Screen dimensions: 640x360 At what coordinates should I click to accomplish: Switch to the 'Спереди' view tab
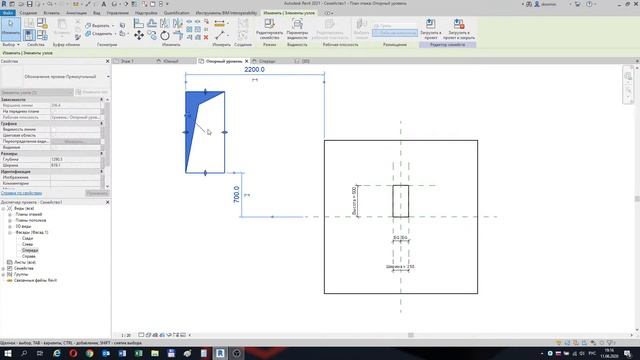pyautogui.click(x=267, y=61)
